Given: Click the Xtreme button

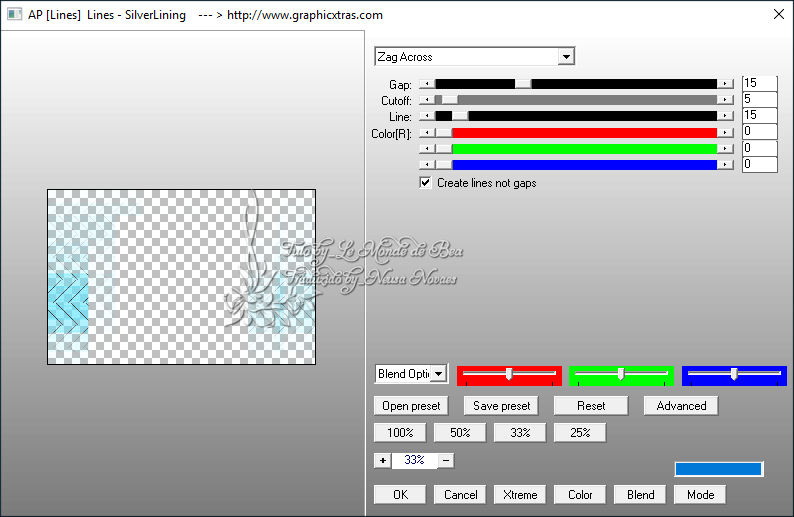Looking at the screenshot, I should tap(520, 495).
